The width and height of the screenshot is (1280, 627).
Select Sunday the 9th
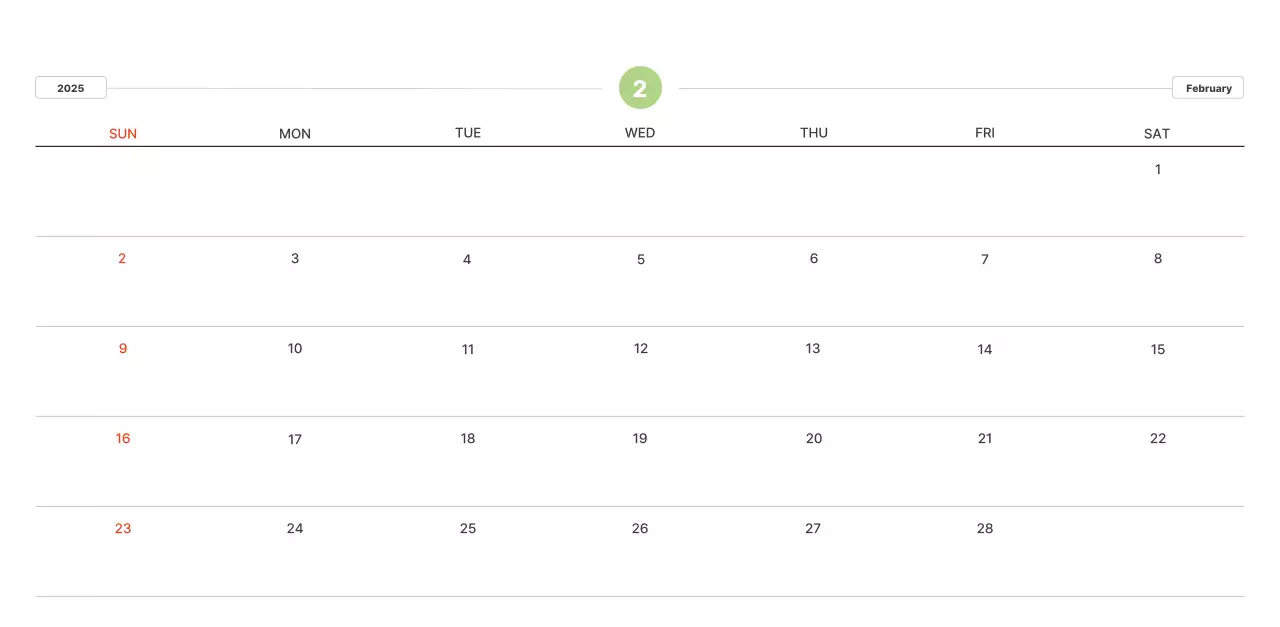tap(123, 348)
